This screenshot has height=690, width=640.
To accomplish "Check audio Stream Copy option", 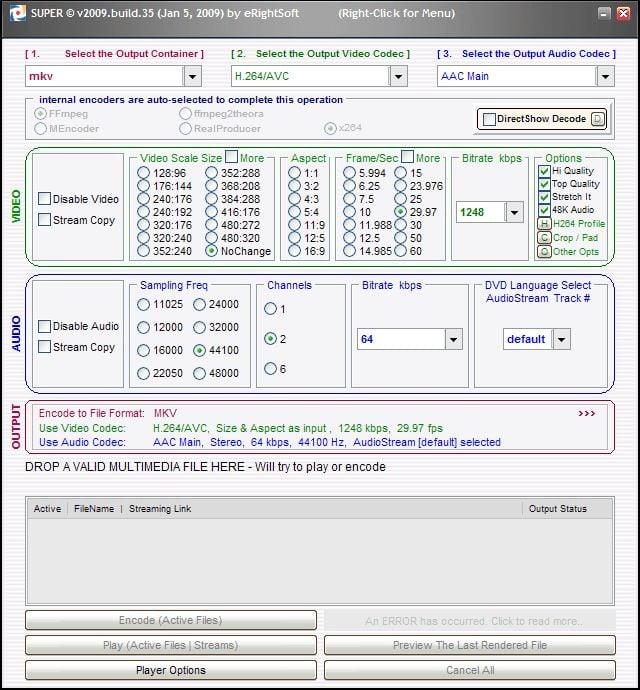I will (44, 347).
